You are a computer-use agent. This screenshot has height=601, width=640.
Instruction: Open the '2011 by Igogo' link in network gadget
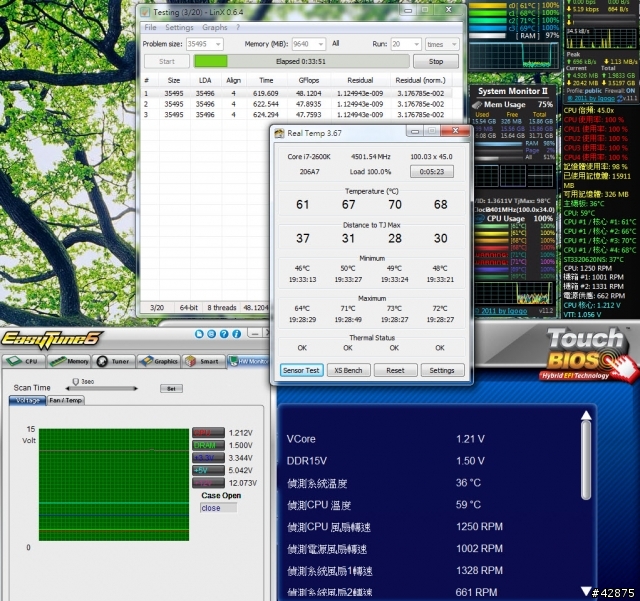[591, 98]
